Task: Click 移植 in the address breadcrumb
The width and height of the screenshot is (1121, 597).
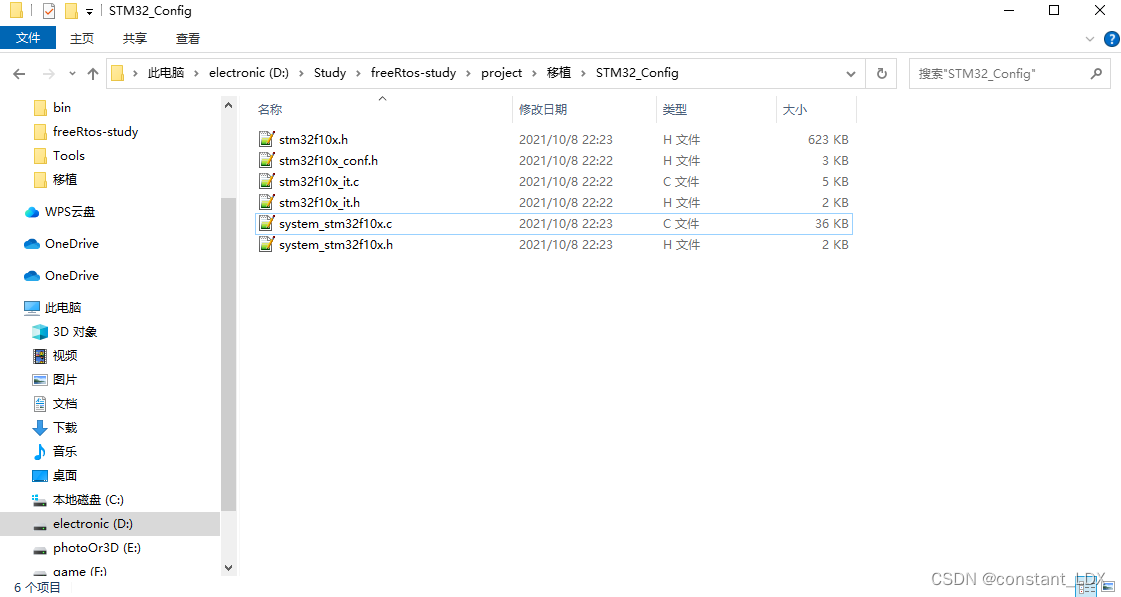Action: [559, 73]
